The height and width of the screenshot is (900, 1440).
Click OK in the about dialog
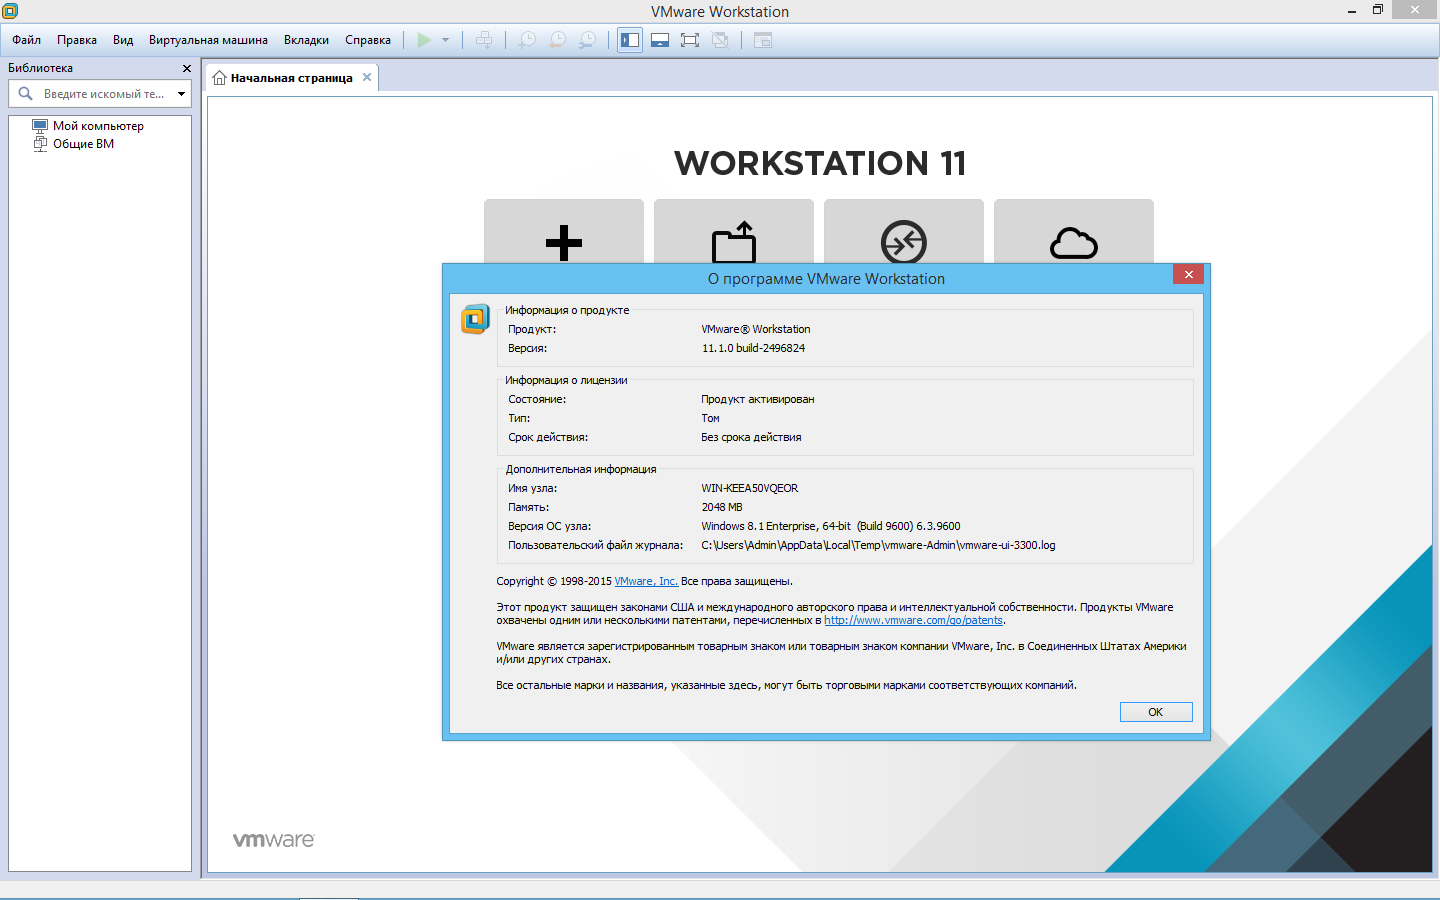pyautogui.click(x=1156, y=712)
